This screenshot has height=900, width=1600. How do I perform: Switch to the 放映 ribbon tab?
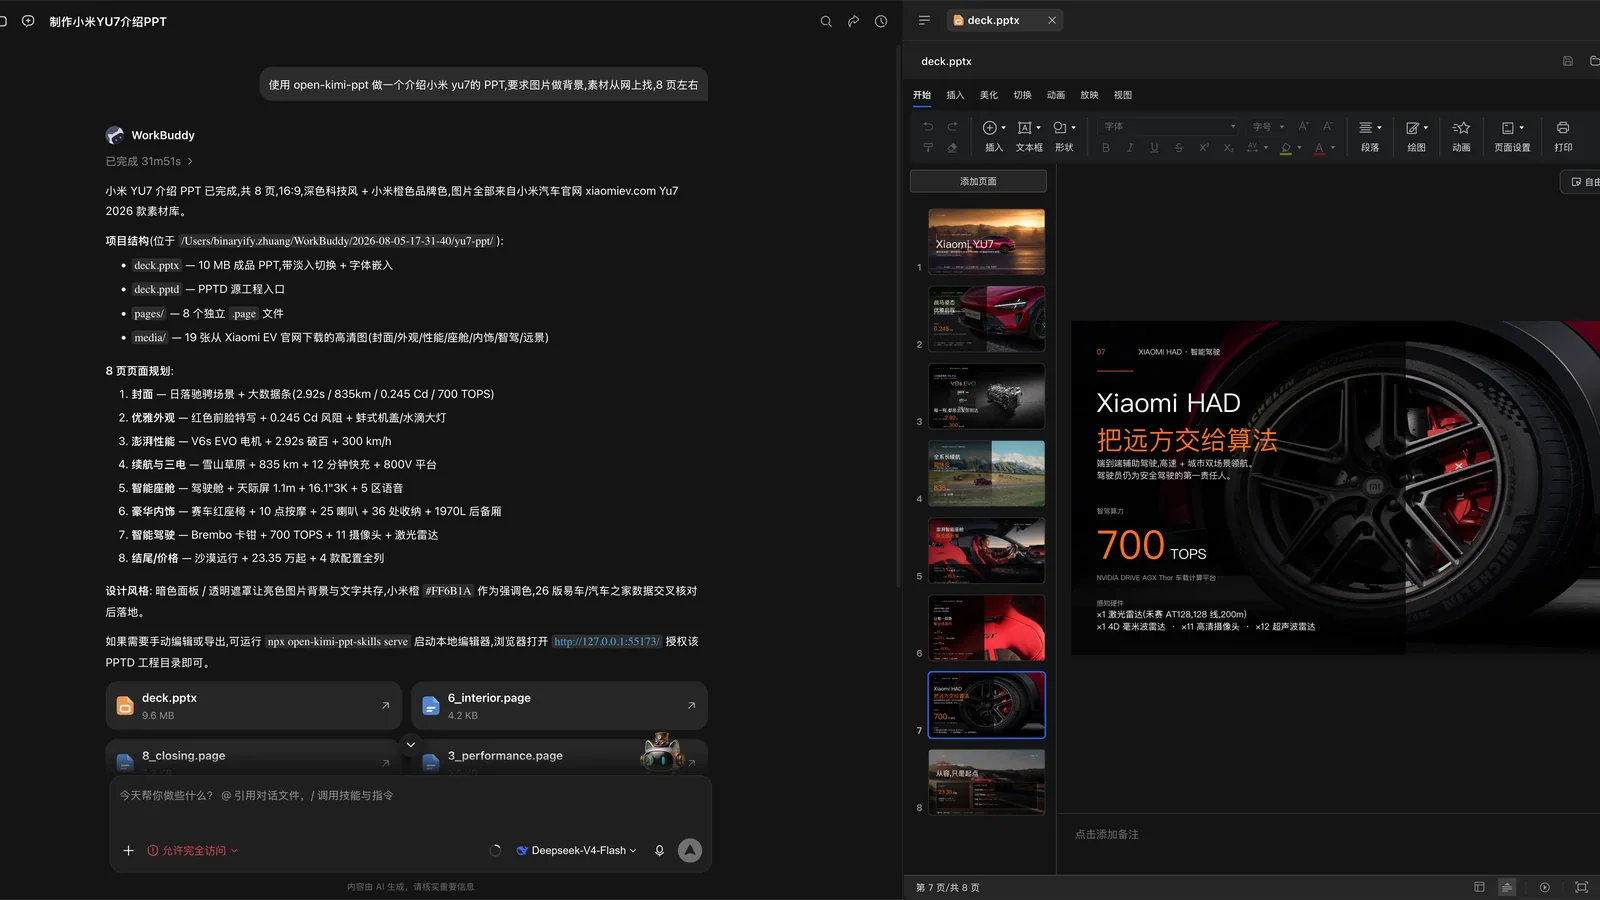click(1089, 95)
